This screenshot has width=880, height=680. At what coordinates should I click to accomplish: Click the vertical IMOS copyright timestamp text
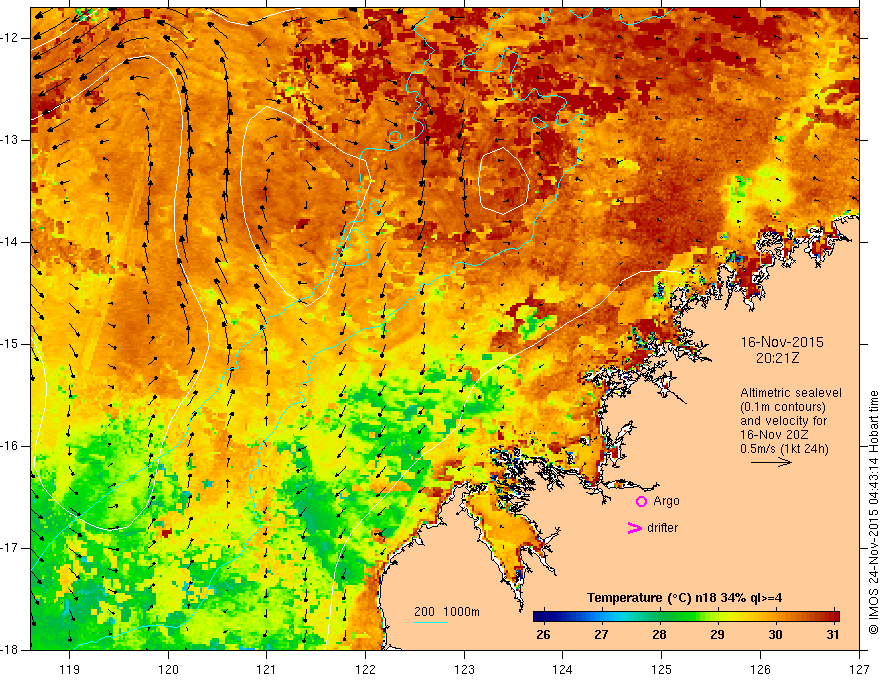pos(873,512)
